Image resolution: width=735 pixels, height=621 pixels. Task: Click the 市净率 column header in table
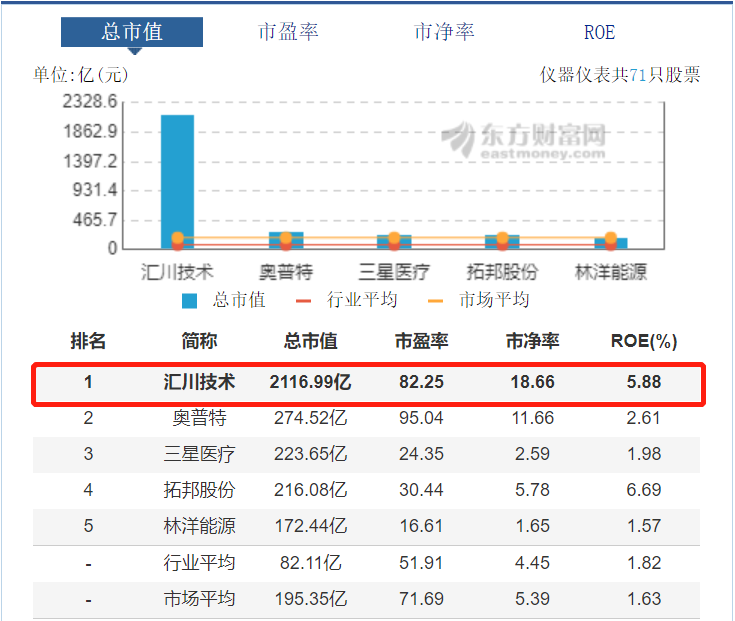click(x=532, y=341)
